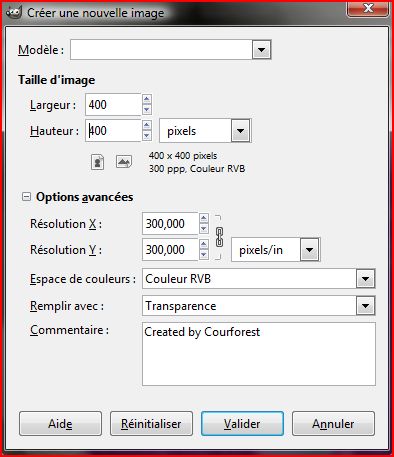Screen dimensions: 394x457
Task: Open the Modèle template dropdown
Action: (261, 50)
